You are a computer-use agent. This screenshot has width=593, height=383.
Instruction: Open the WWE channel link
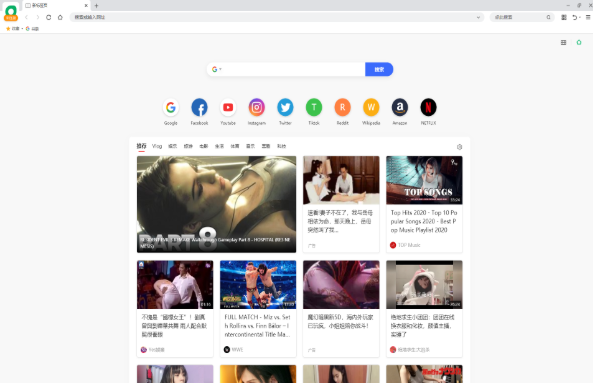pos(233,349)
